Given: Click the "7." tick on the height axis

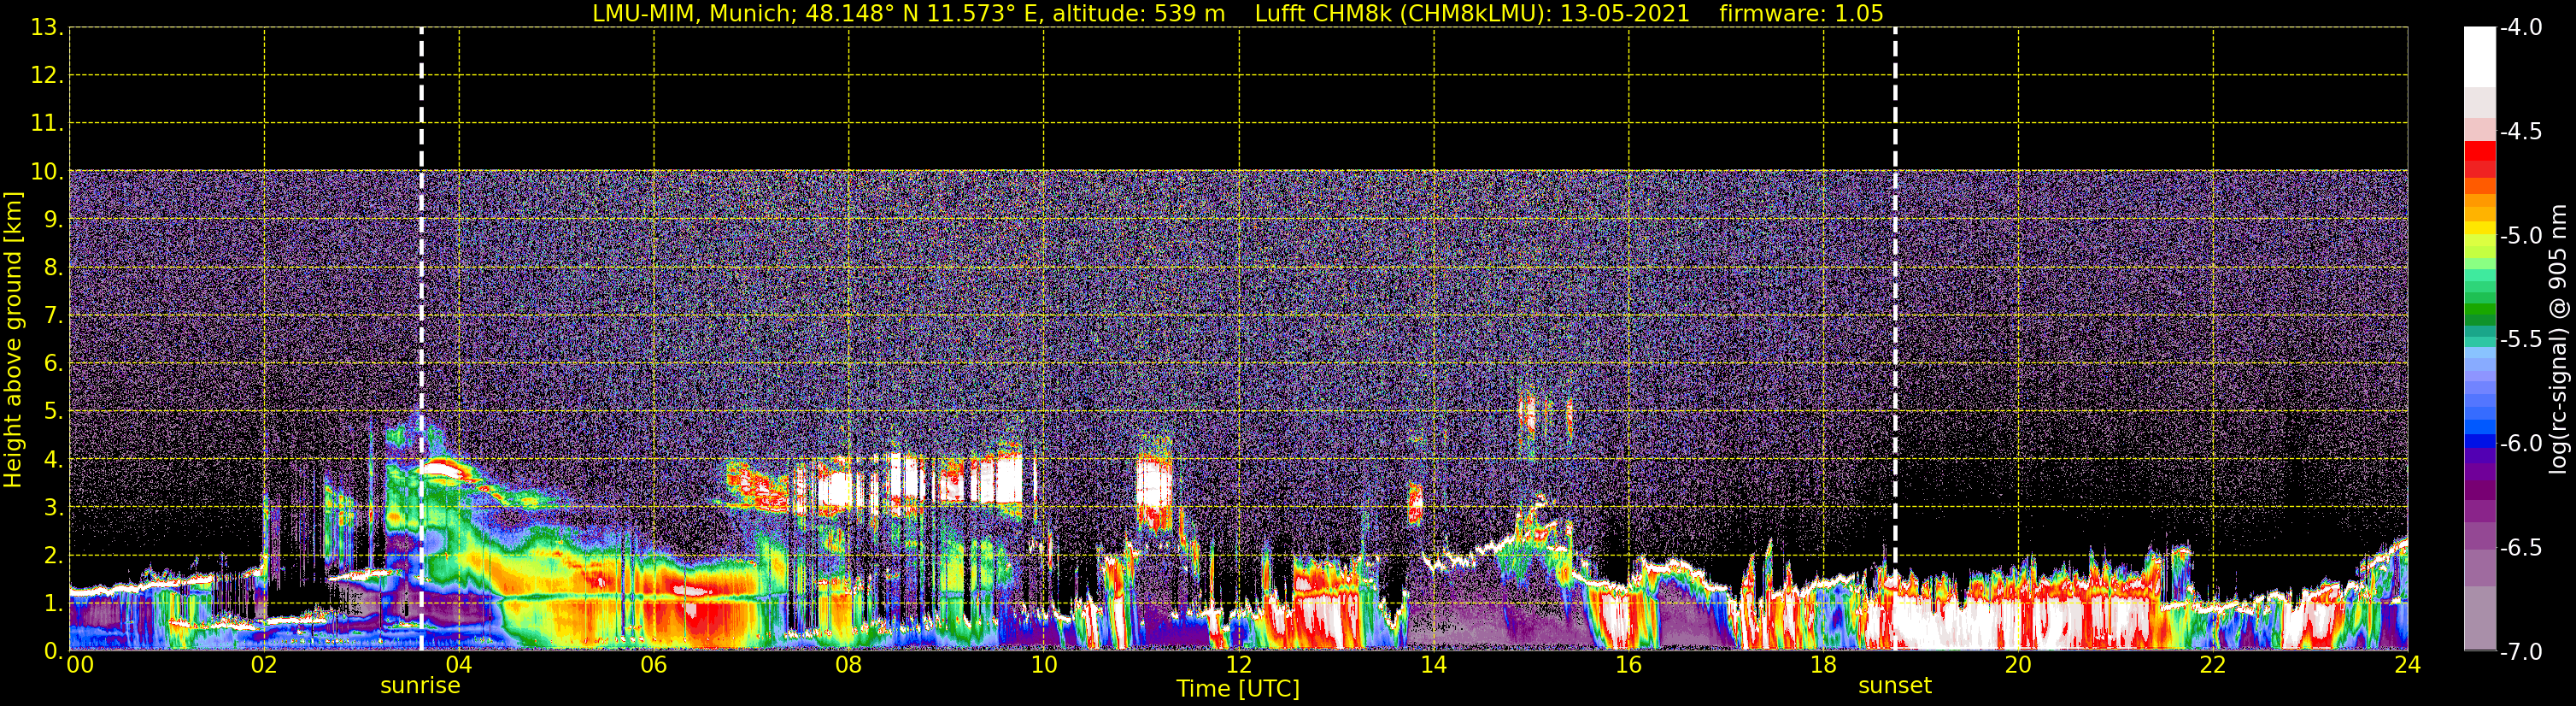Looking at the screenshot, I should 53,316.
